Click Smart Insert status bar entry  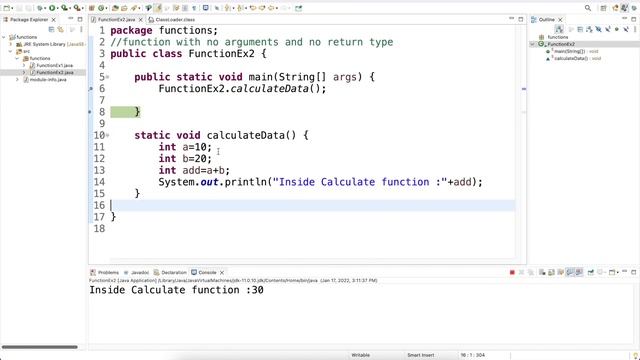click(421, 355)
